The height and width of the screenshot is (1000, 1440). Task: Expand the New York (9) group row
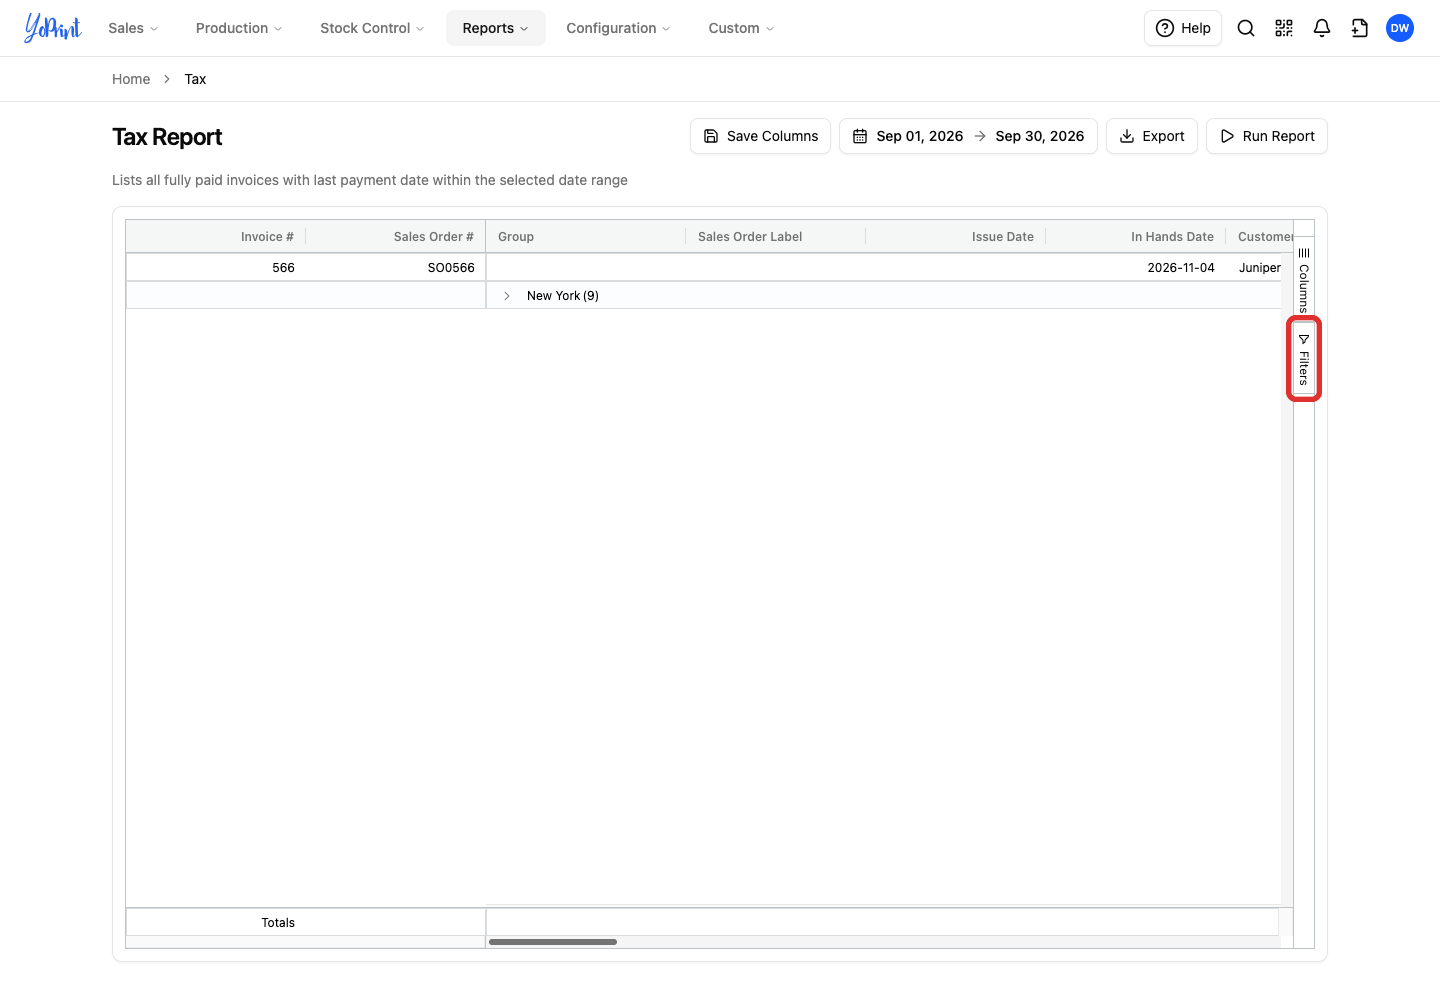(x=507, y=296)
